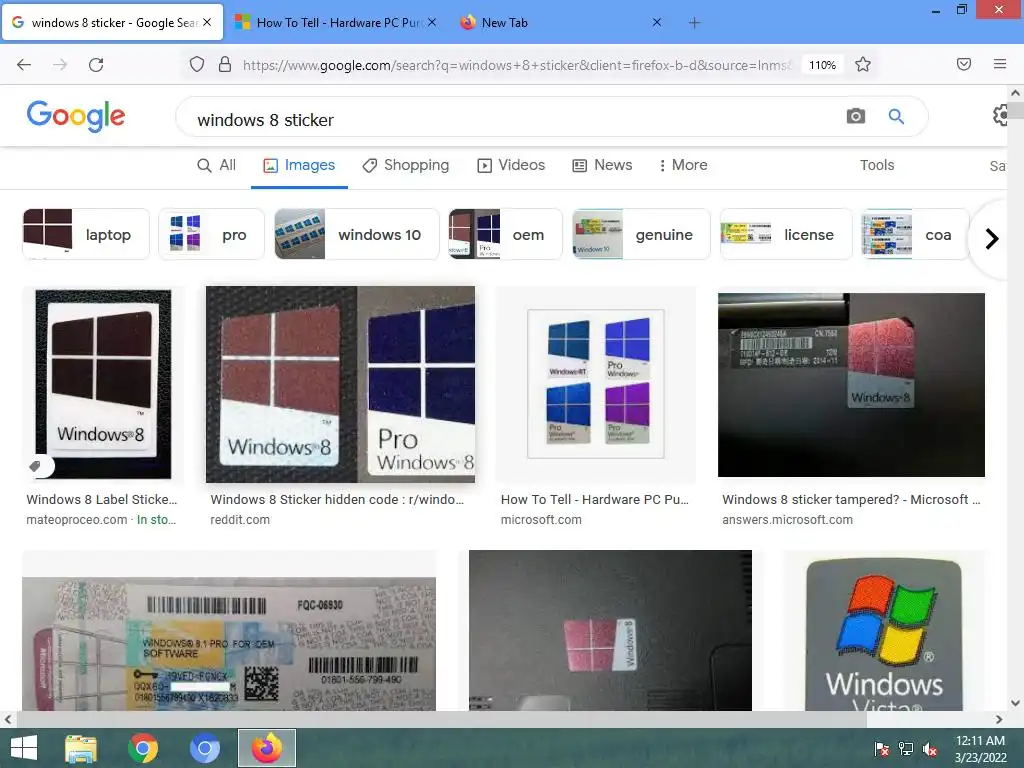Open 'How To Tell - Hardware PC Pu...' result link
The width and height of the screenshot is (1024, 768).
point(594,500)
